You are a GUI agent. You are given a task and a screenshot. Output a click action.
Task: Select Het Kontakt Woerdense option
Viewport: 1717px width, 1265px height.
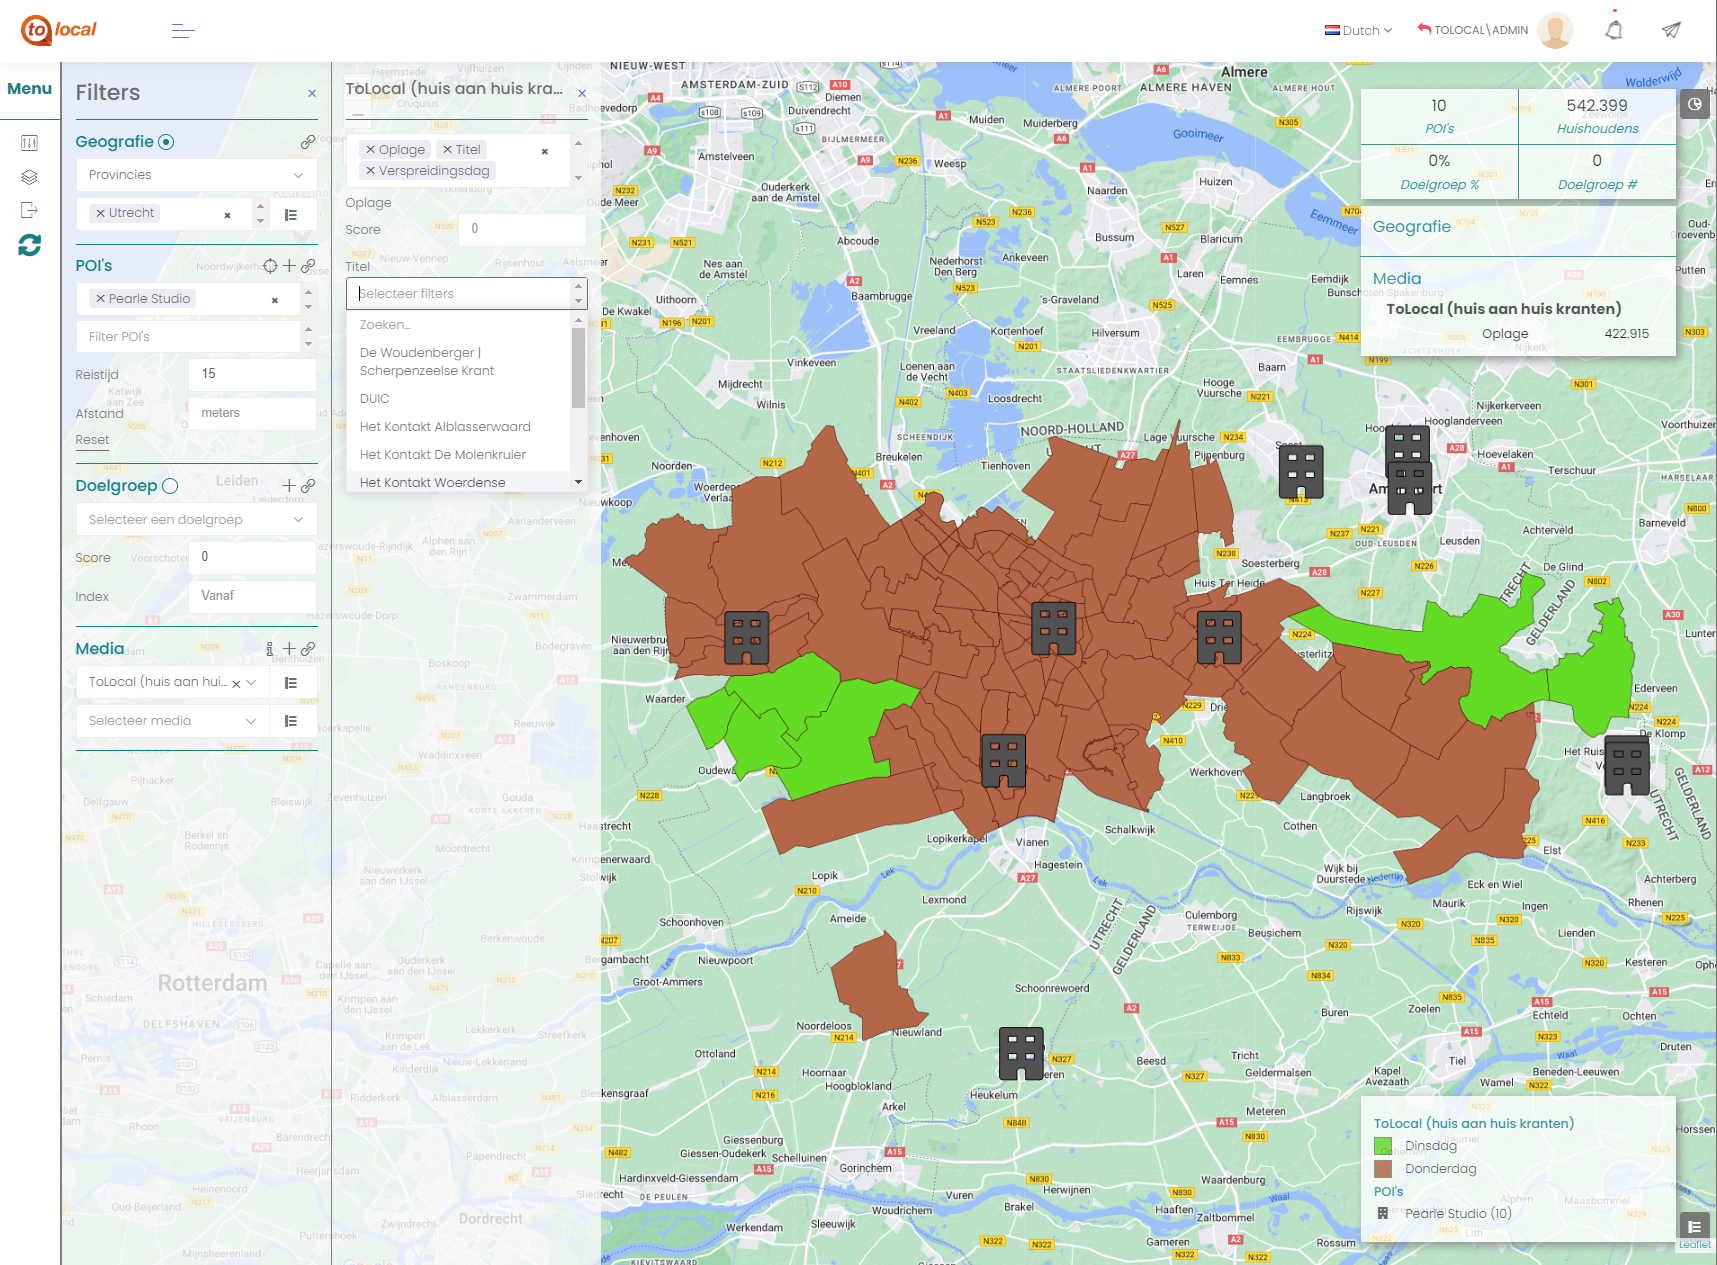(459, 482)
